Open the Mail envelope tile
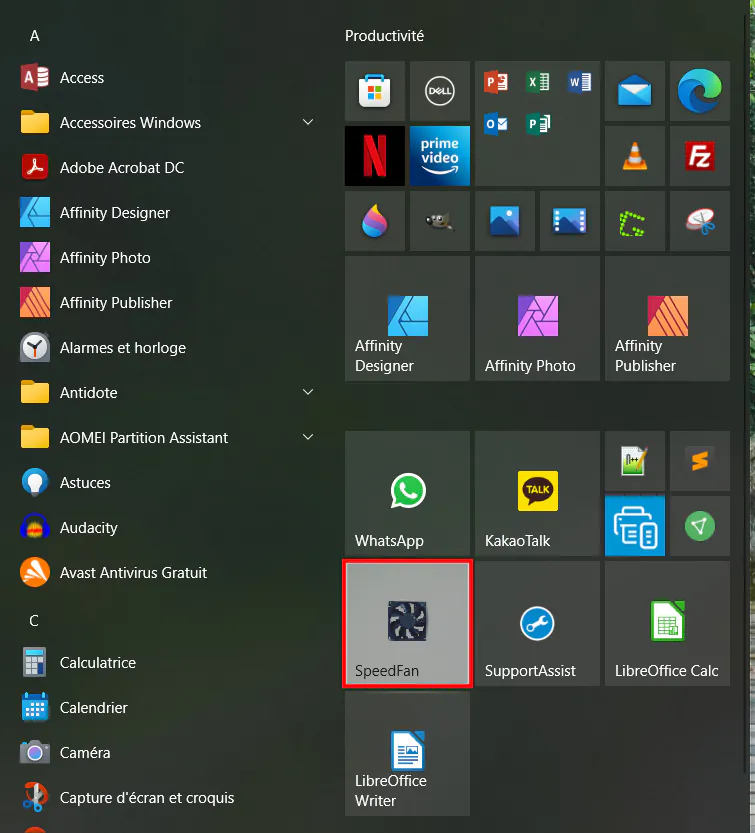Image resolution: width=755 pixels, height=833 pixels. pyautogui.click(x=634, y=91)
